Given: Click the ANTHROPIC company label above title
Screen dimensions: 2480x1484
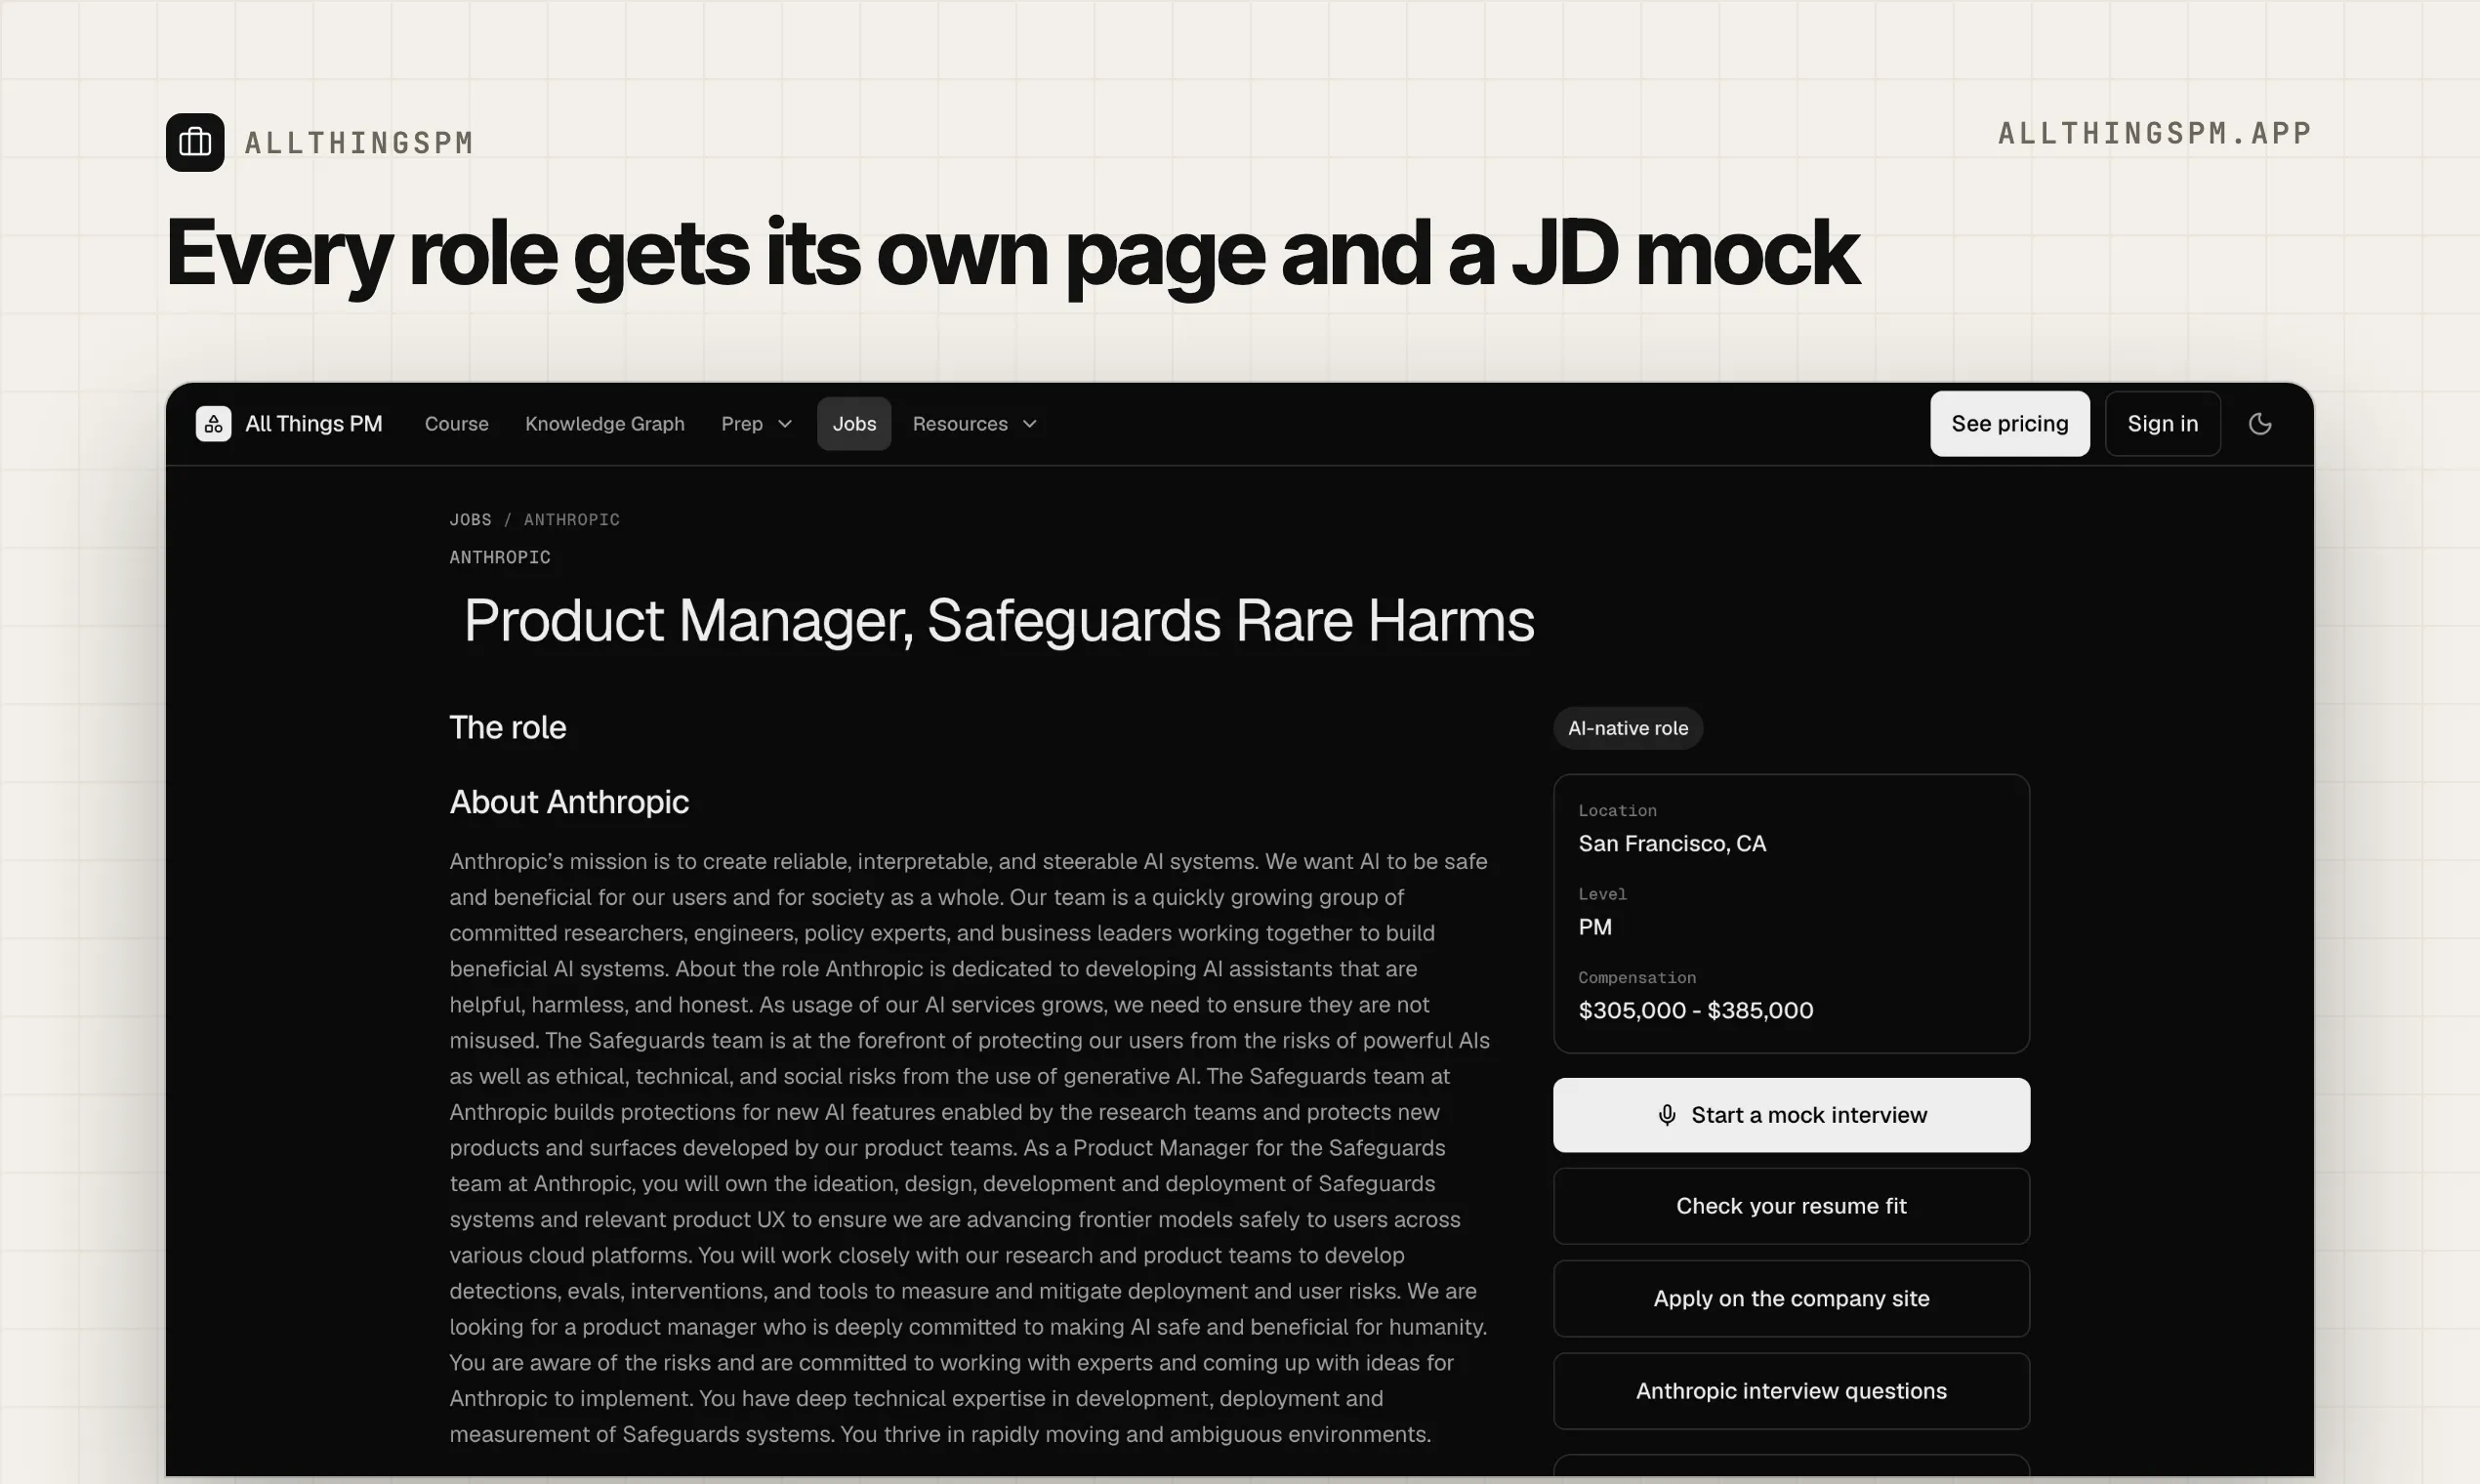Looking at the screenshot, I should pos(500,557).
